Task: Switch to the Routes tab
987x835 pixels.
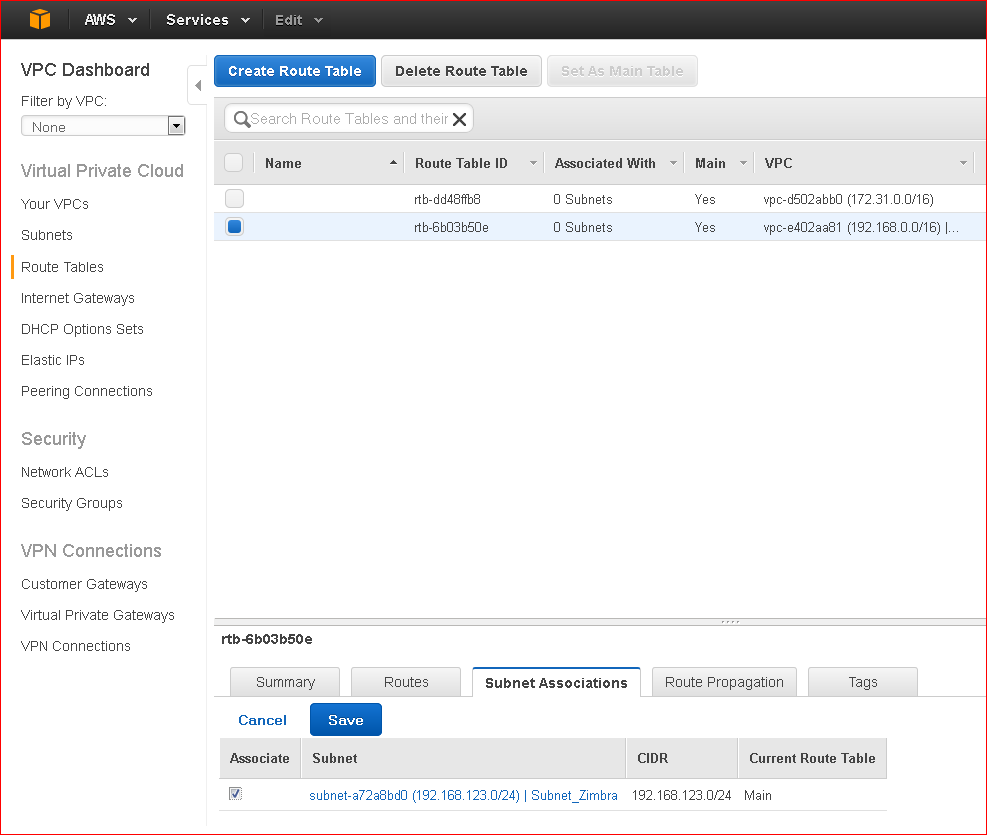Action: point(406,682)
